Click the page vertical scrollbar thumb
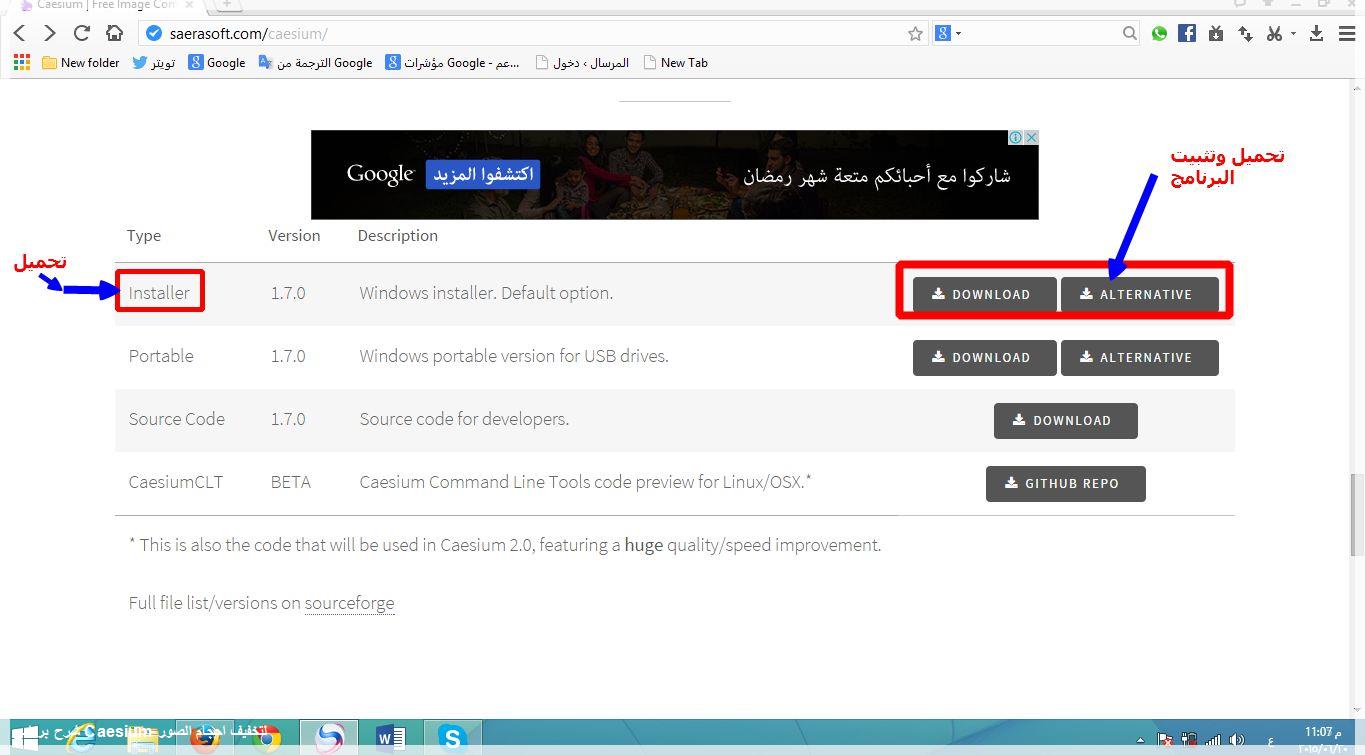Viewport: 1365px width, 755px height. (1357, 515)
